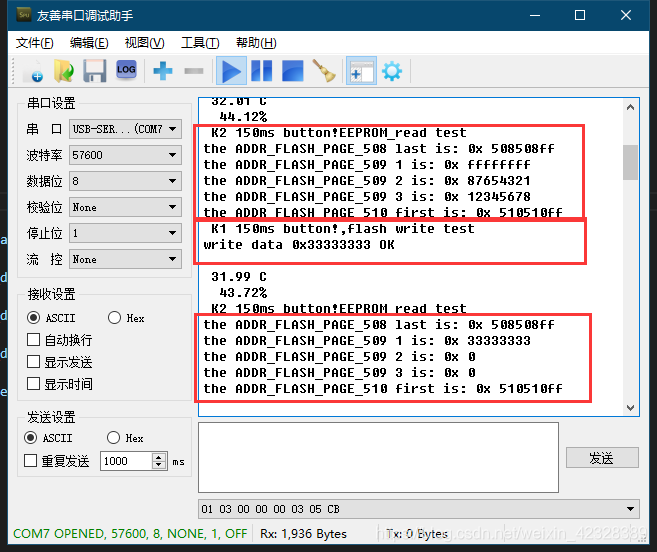Click the receive area scrollbar thumb
The image size is (657, 552).
tap(630, 162)
